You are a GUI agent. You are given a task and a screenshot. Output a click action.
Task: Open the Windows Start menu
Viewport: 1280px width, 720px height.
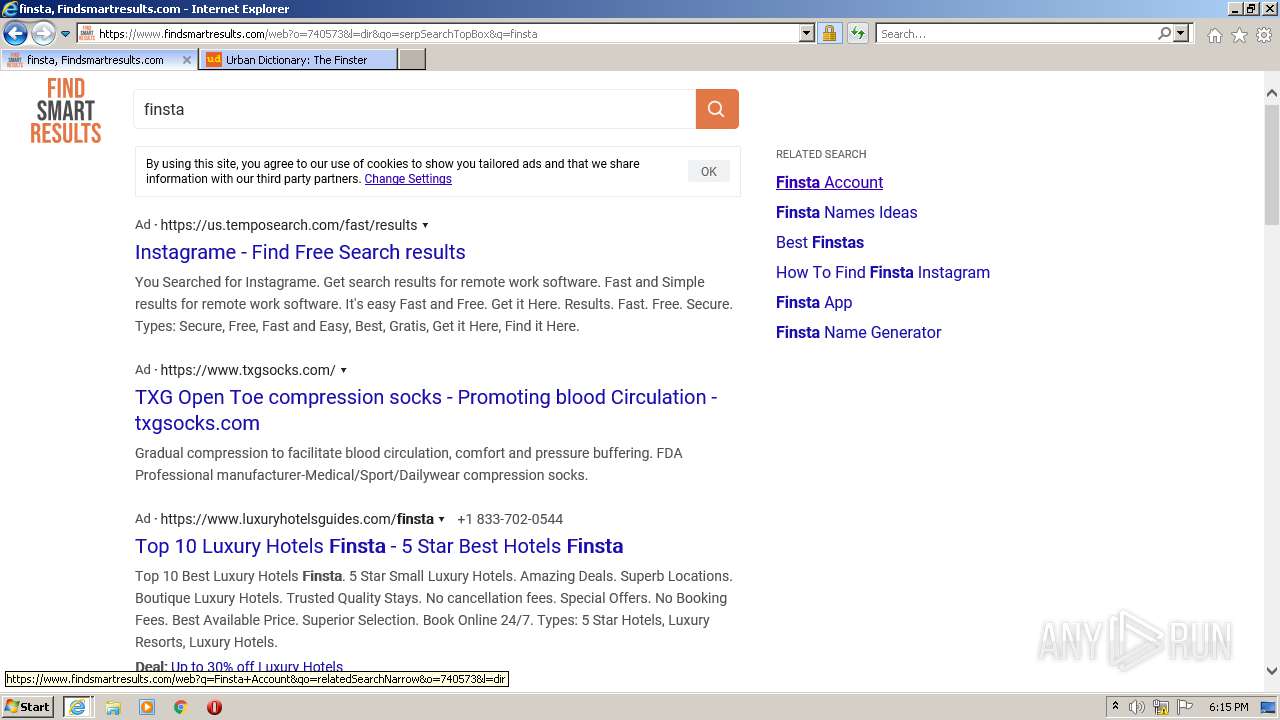tap(28, 706)
